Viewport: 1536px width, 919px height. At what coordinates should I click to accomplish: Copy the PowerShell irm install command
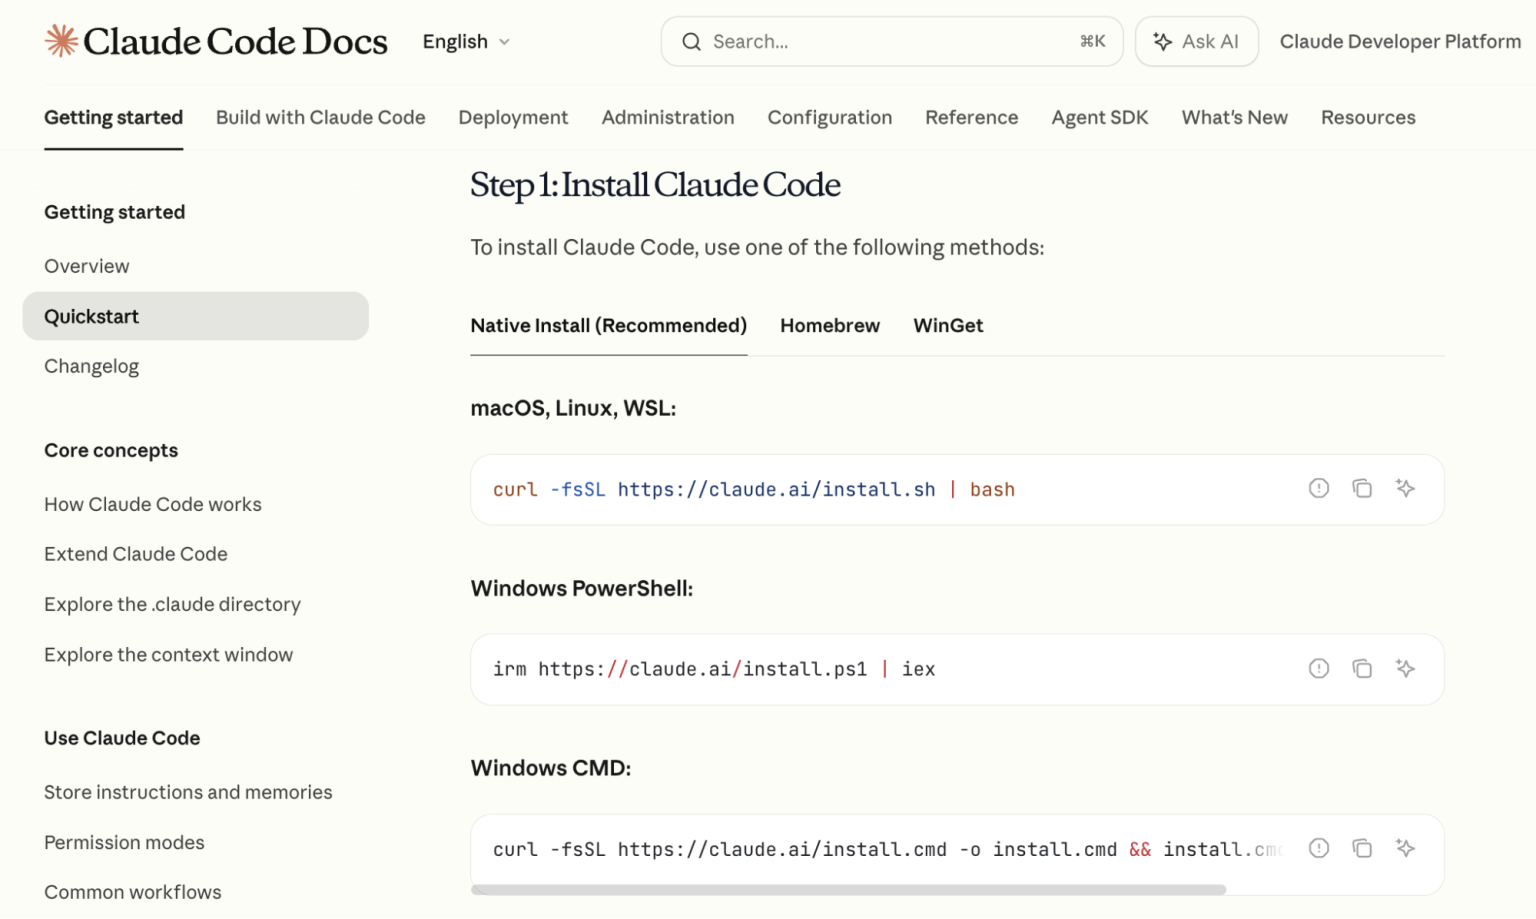click(1362, 669)
